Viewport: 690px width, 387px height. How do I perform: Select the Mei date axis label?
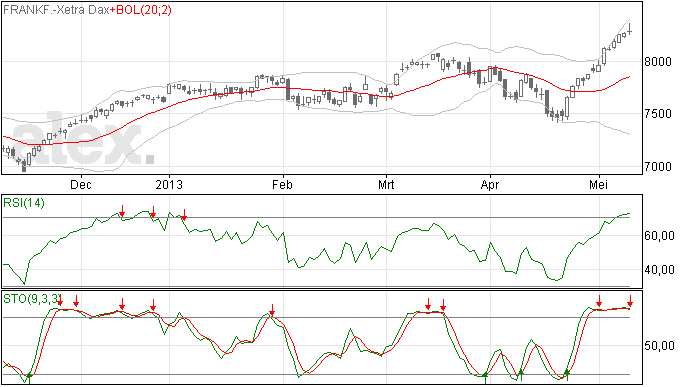[598, 184]
